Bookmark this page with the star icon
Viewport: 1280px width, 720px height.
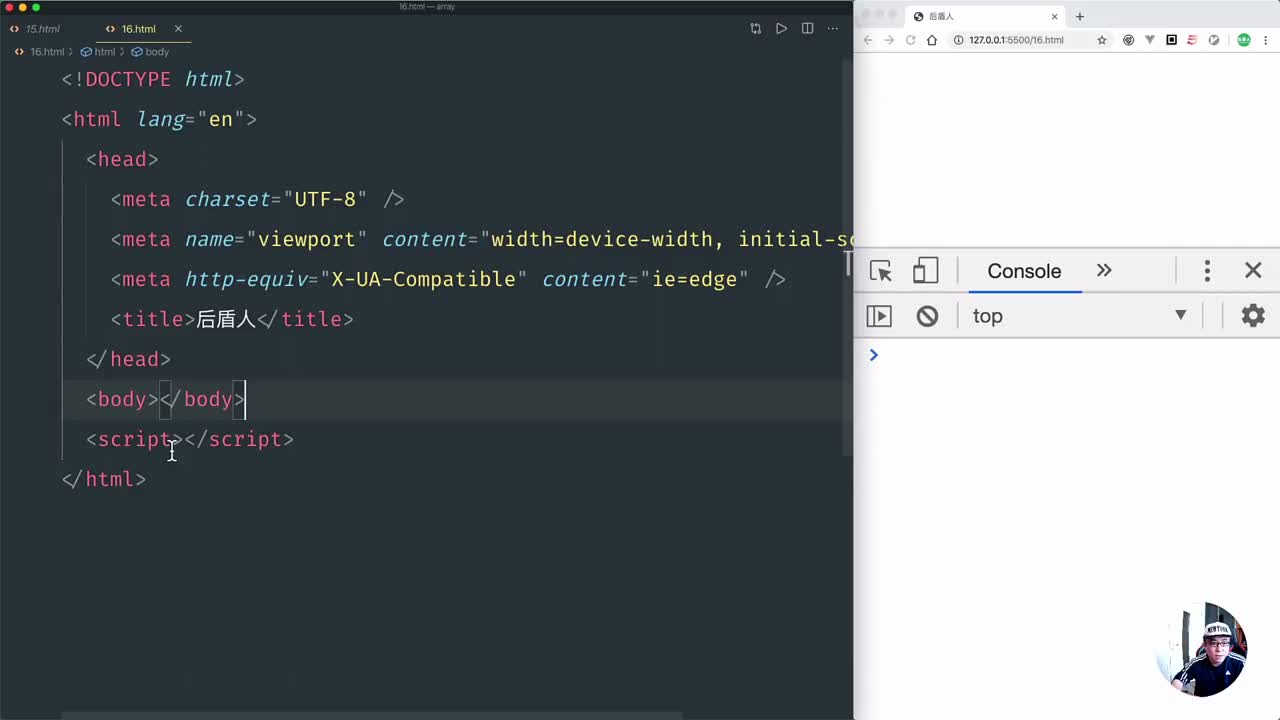[x=1102, y=40]
